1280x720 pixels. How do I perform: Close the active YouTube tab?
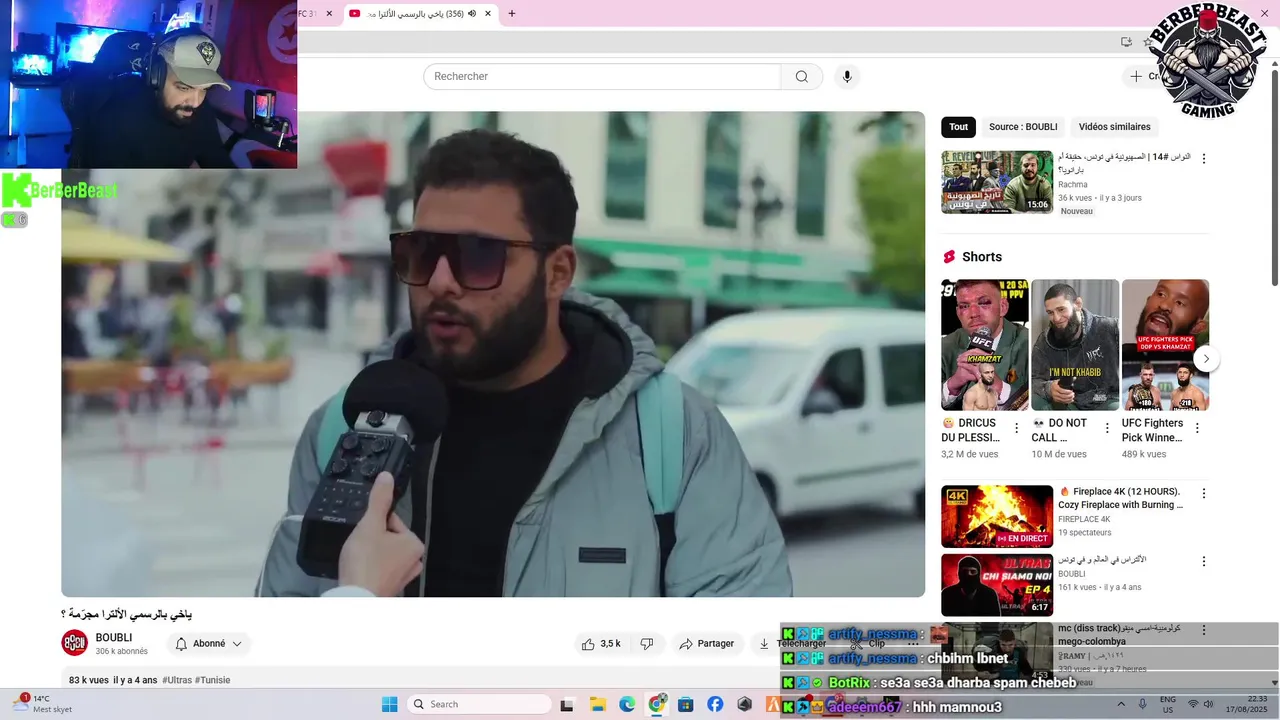488,14
